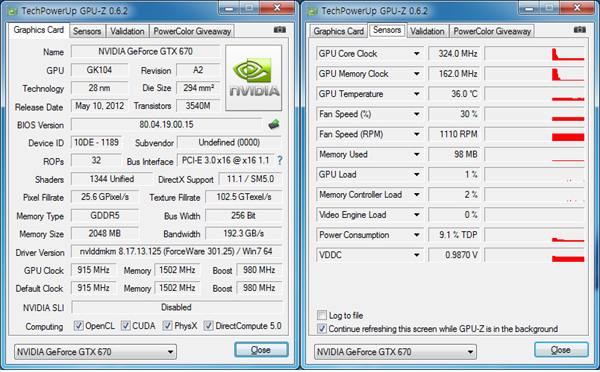Switch to Sensors tab in left window
The width and height of the screenshot is (600, 372).
coord(87,31)
